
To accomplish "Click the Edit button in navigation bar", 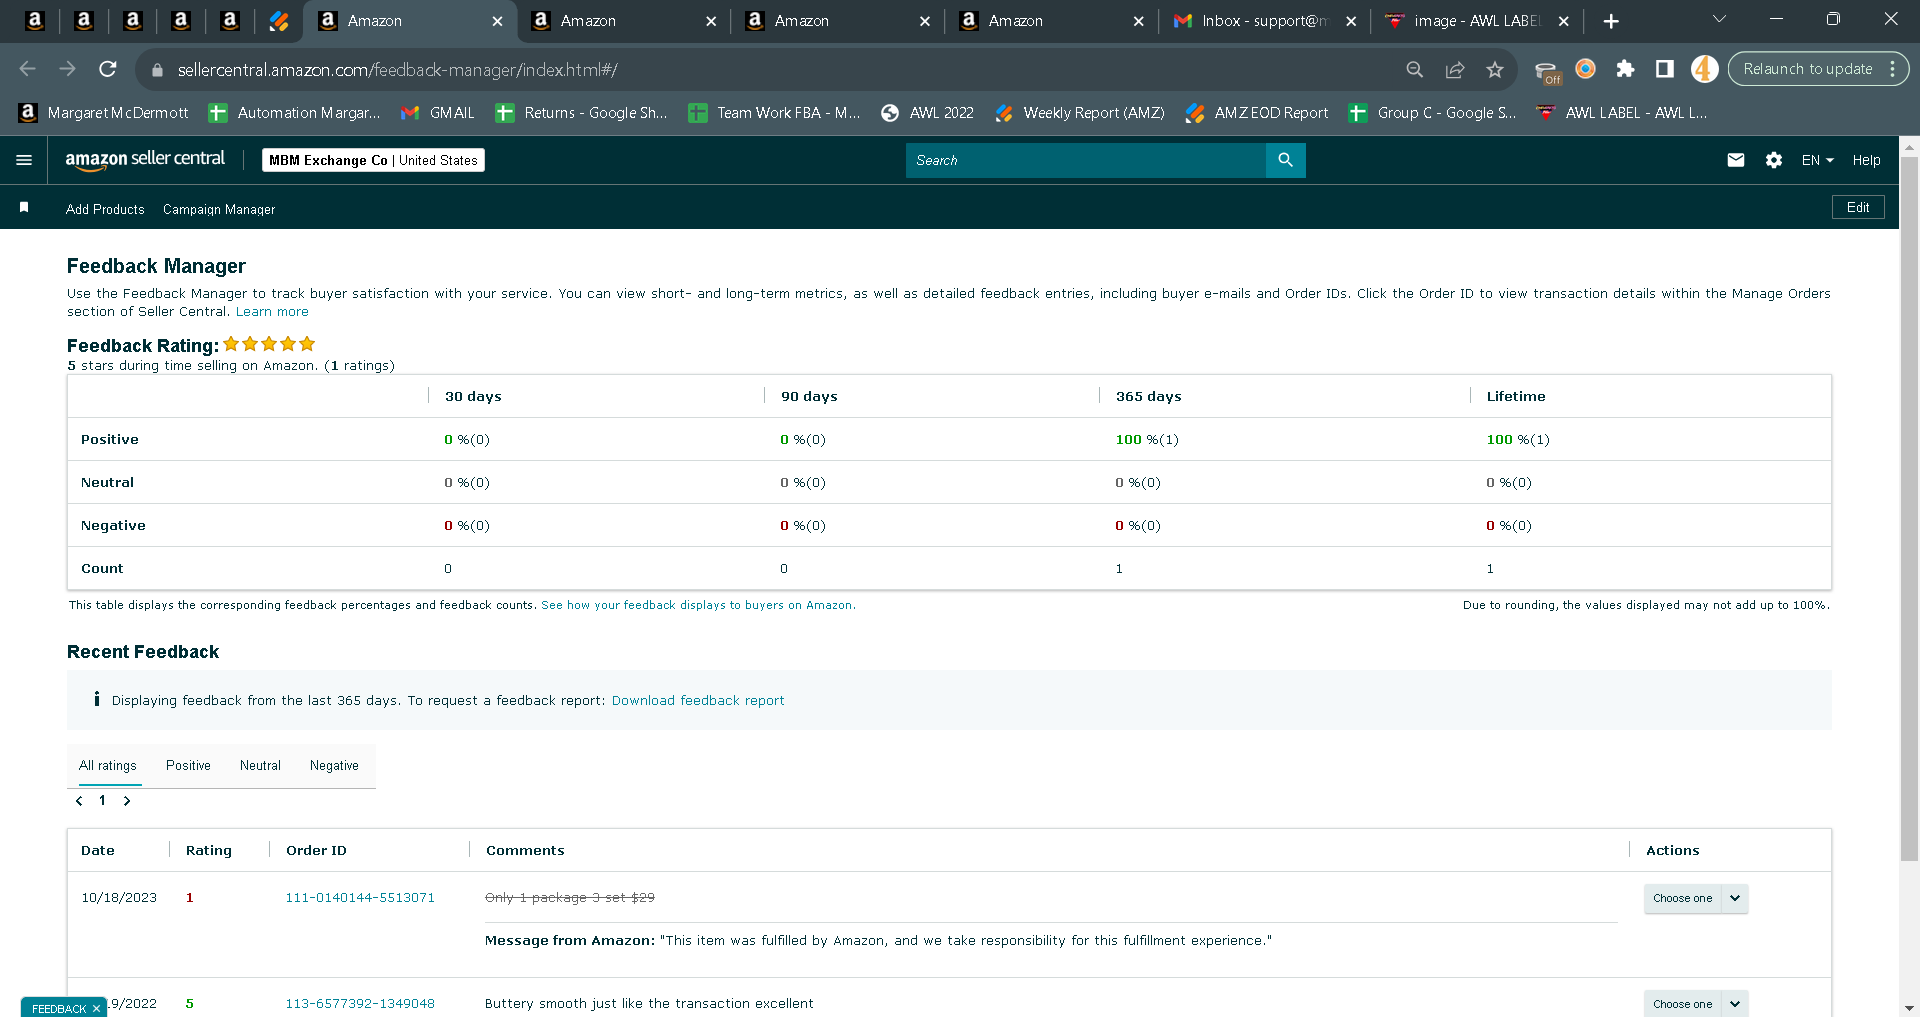I will click(x=1858, y=207).
